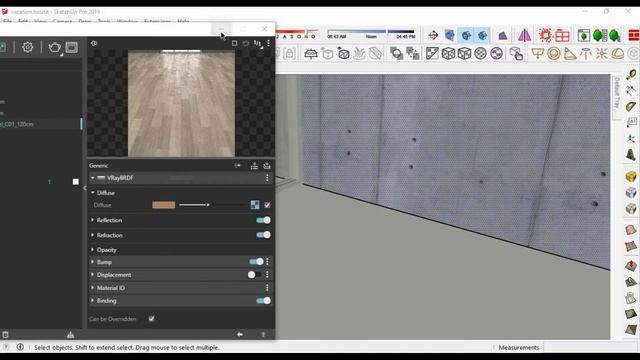Click the yellow cube icon in right toolbar
640x360 pixels.
pos(631,177)
